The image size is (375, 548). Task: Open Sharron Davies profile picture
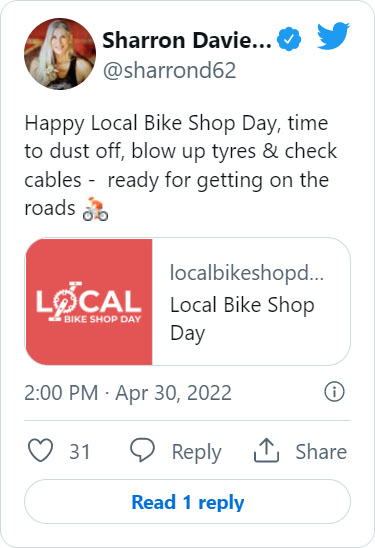(60, 54)
